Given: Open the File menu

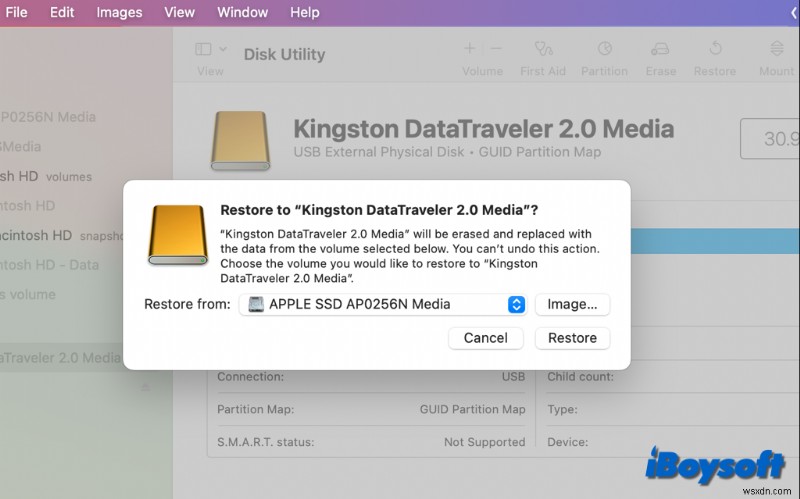Looking at the screenshot, I should [16, 12].
